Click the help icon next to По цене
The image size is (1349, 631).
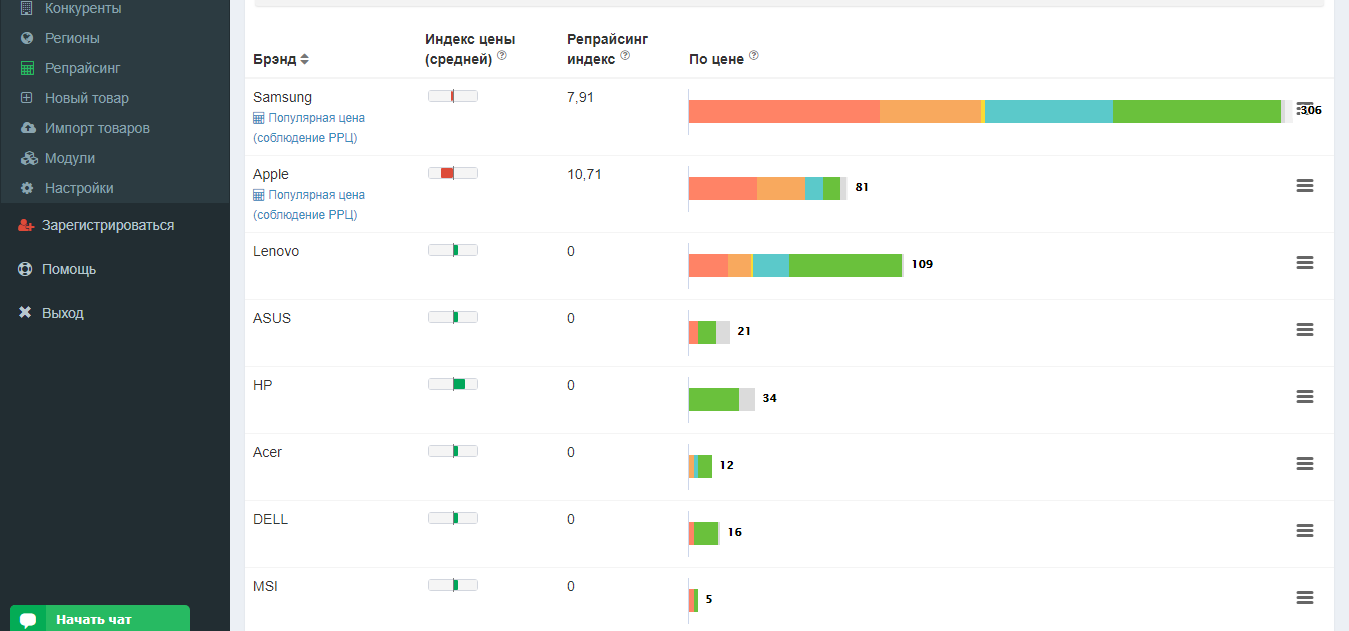pyautogui.click(x=754, y=56)
